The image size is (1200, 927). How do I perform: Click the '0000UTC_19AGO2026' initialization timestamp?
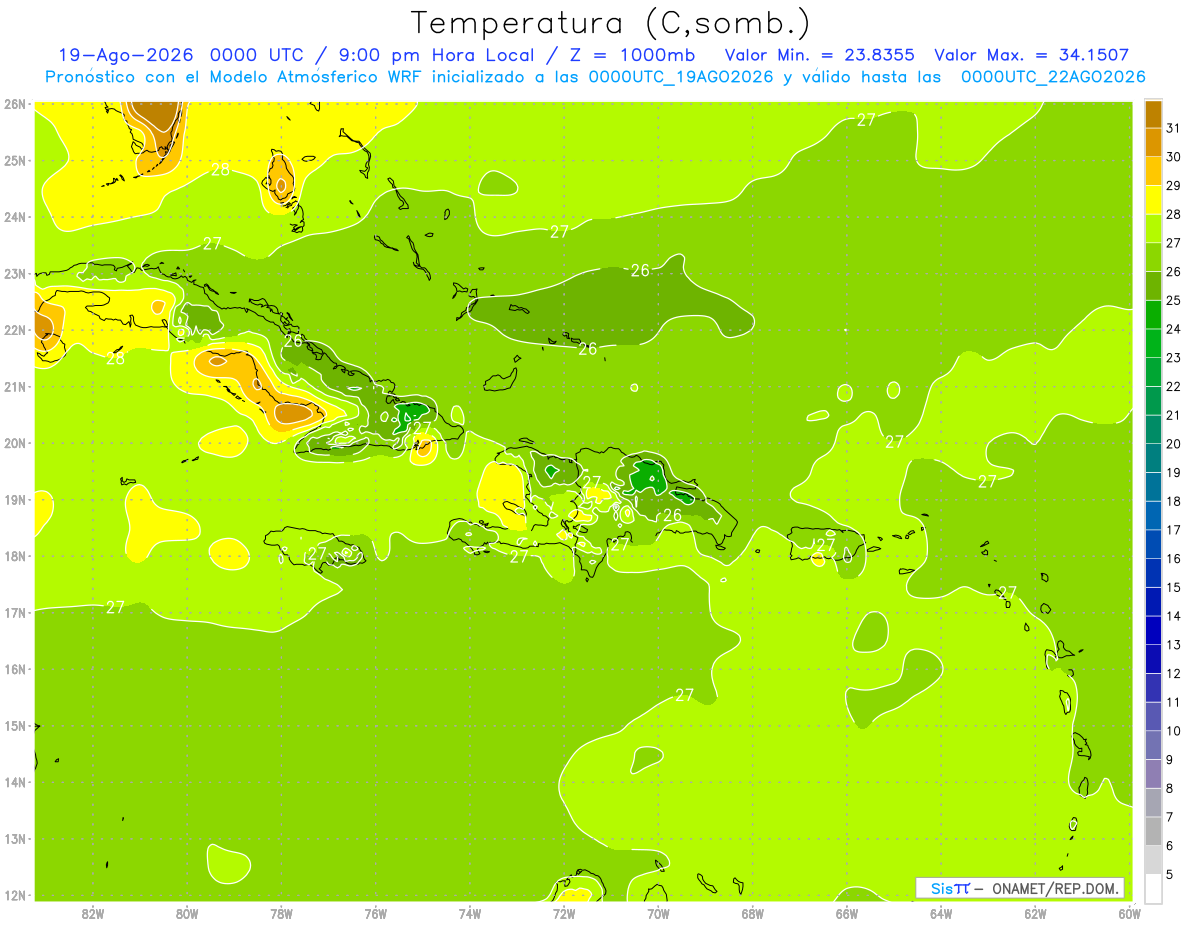point(681,77)
